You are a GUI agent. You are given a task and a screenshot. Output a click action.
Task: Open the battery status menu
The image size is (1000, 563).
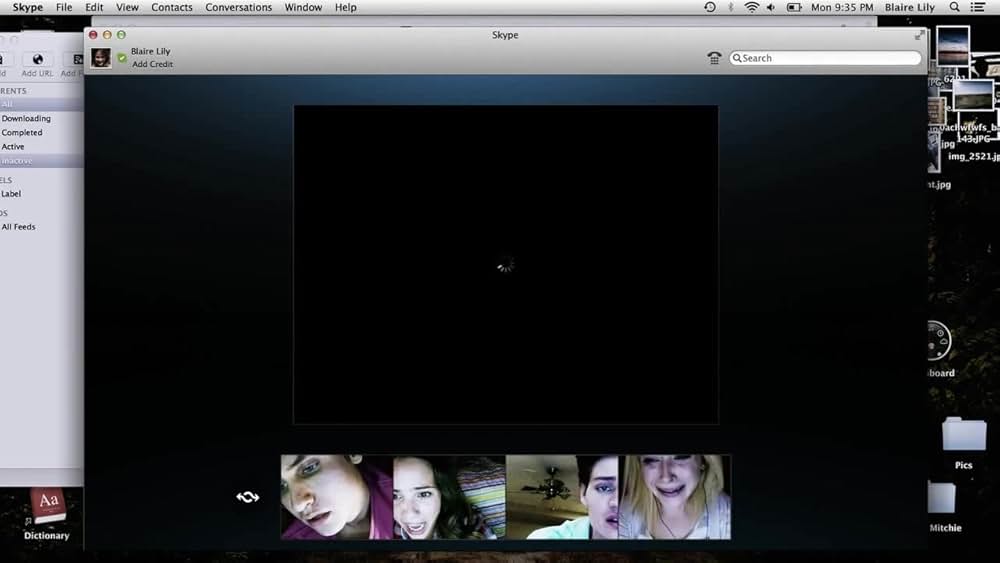794,7
